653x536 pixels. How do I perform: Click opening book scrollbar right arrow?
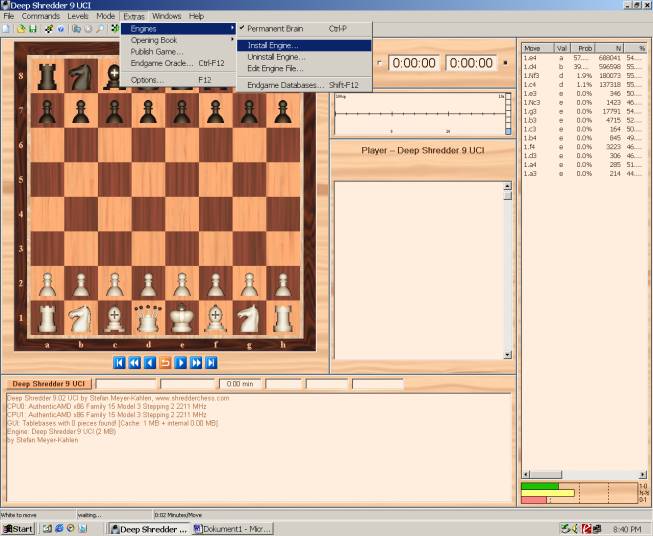tap(643, 475)
